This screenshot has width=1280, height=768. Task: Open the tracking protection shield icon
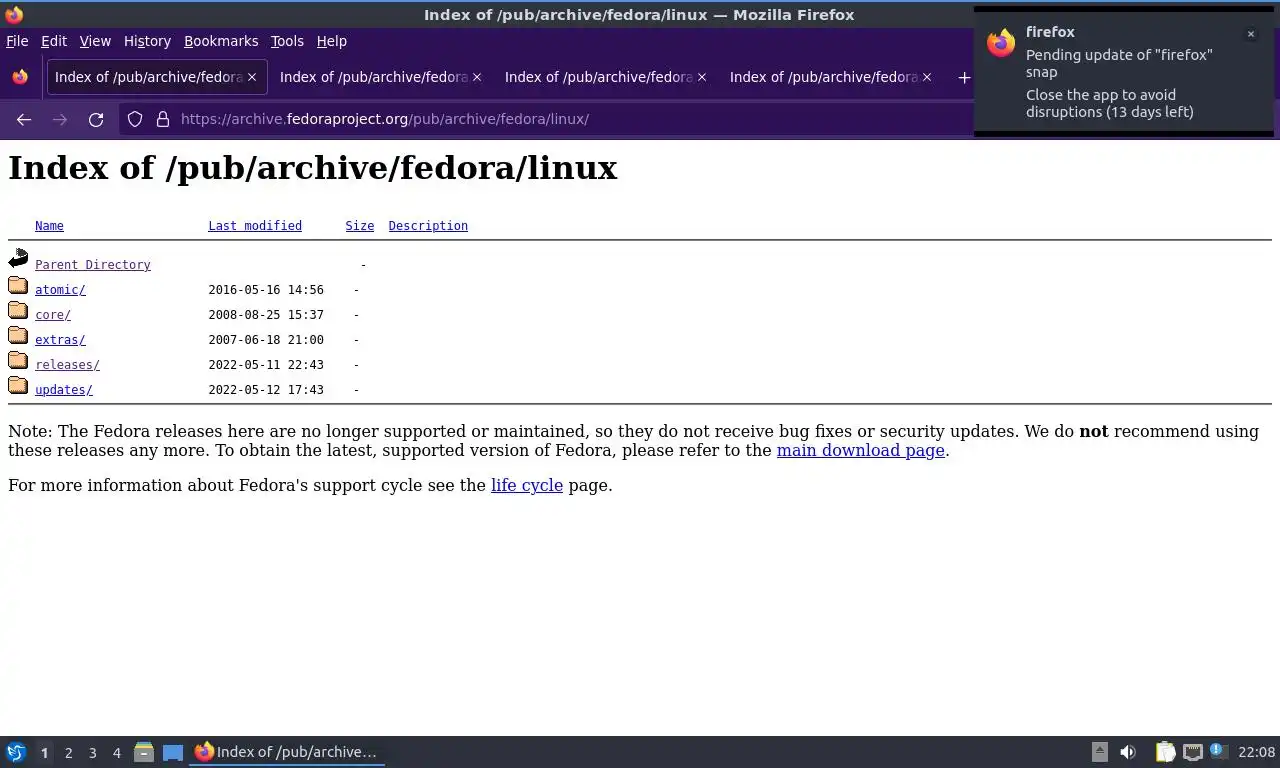tap(135, 119)
